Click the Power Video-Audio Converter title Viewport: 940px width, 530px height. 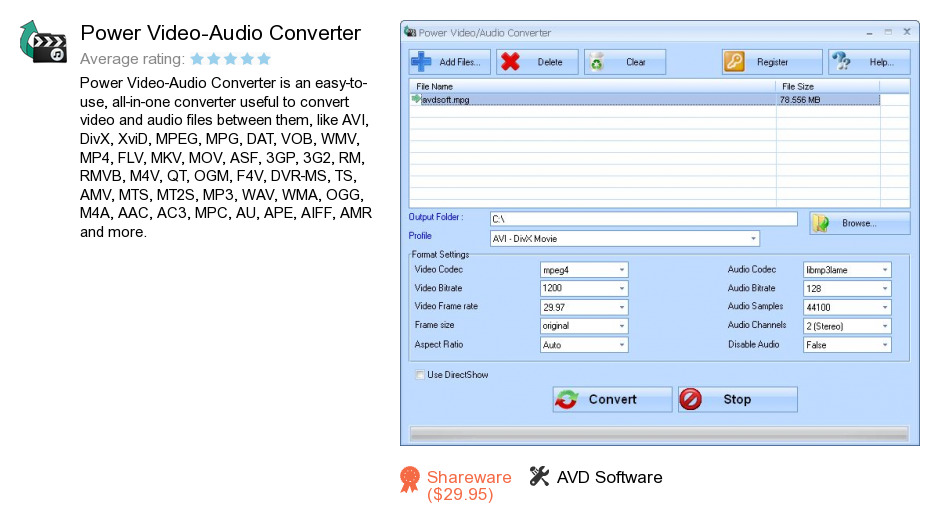(221, 33)
